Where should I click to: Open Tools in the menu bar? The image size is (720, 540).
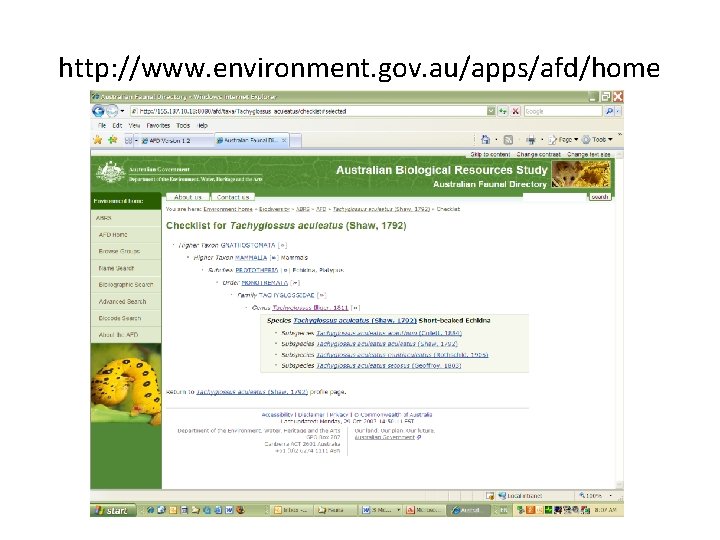tap(183, 125)
